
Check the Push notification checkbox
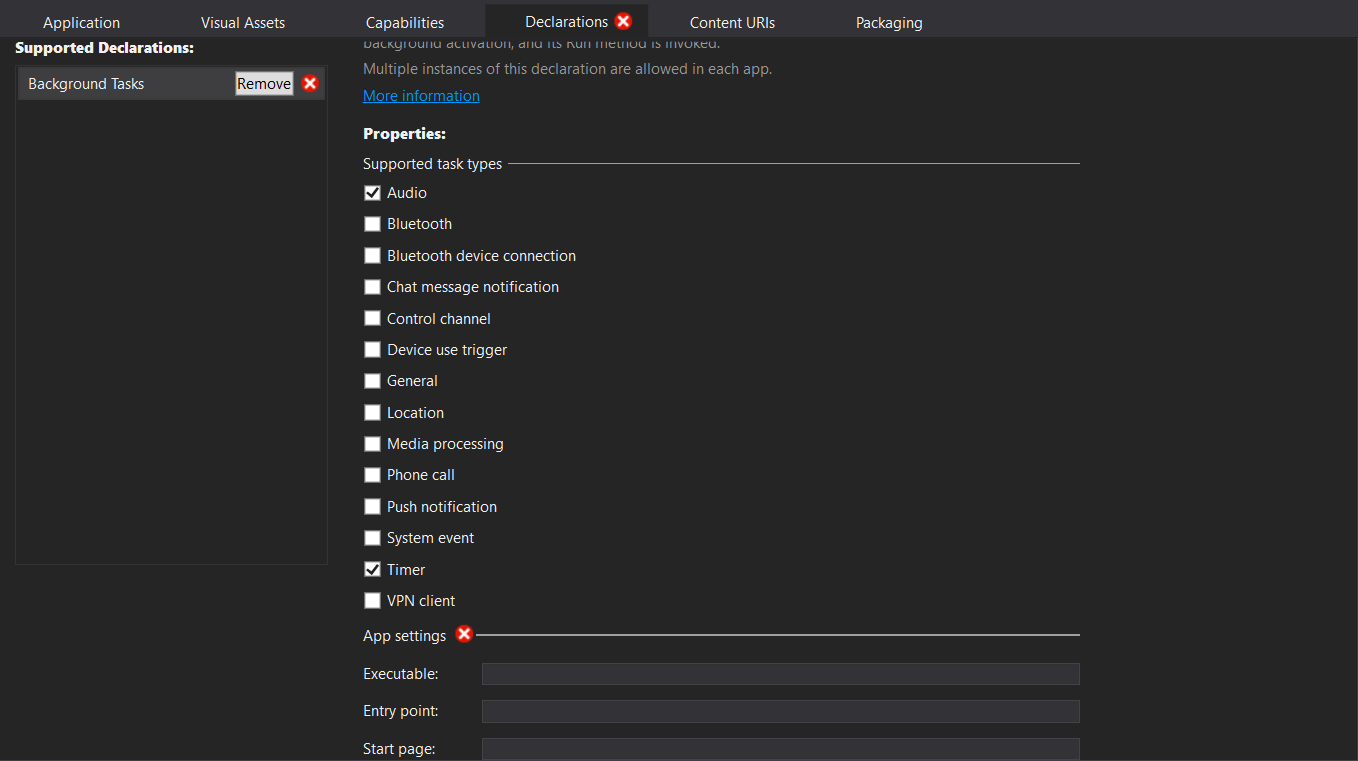(372, 506)
